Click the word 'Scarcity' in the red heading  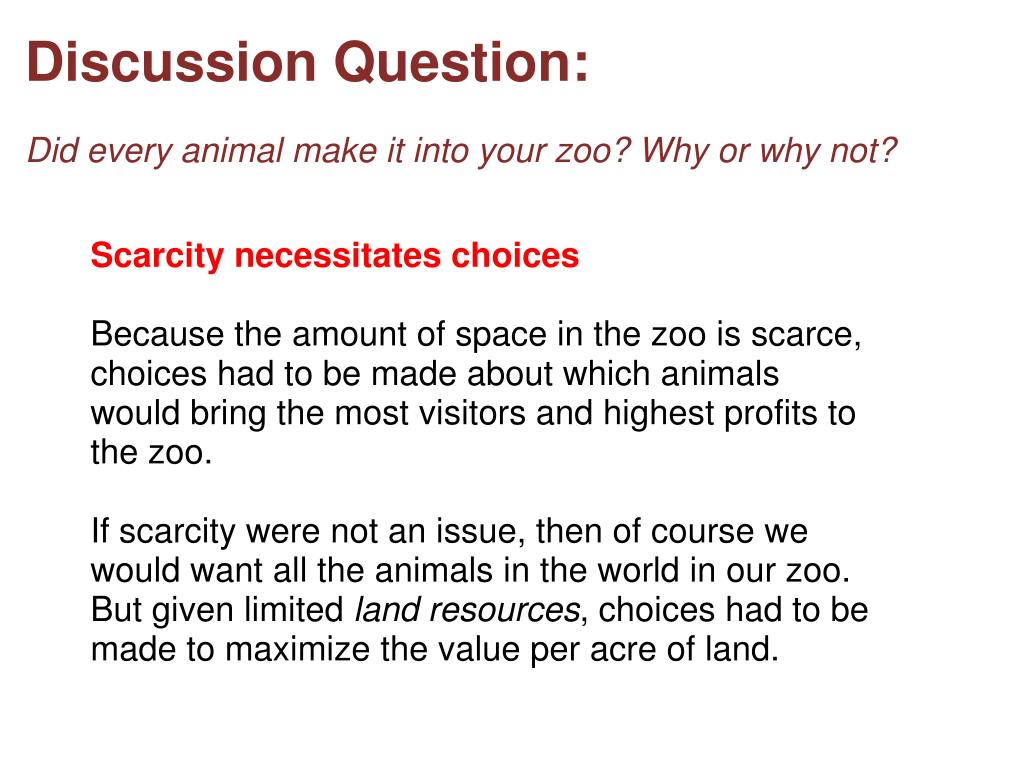(157, 256)
